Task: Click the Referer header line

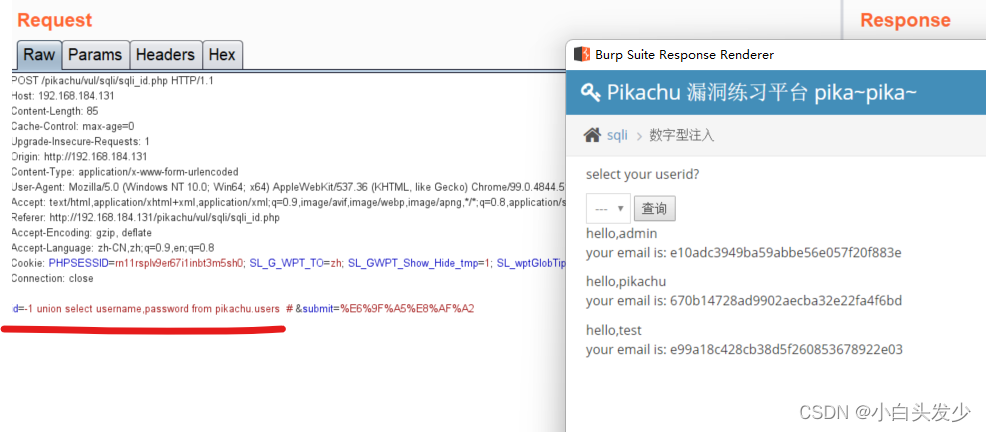Action: point(146,218)
